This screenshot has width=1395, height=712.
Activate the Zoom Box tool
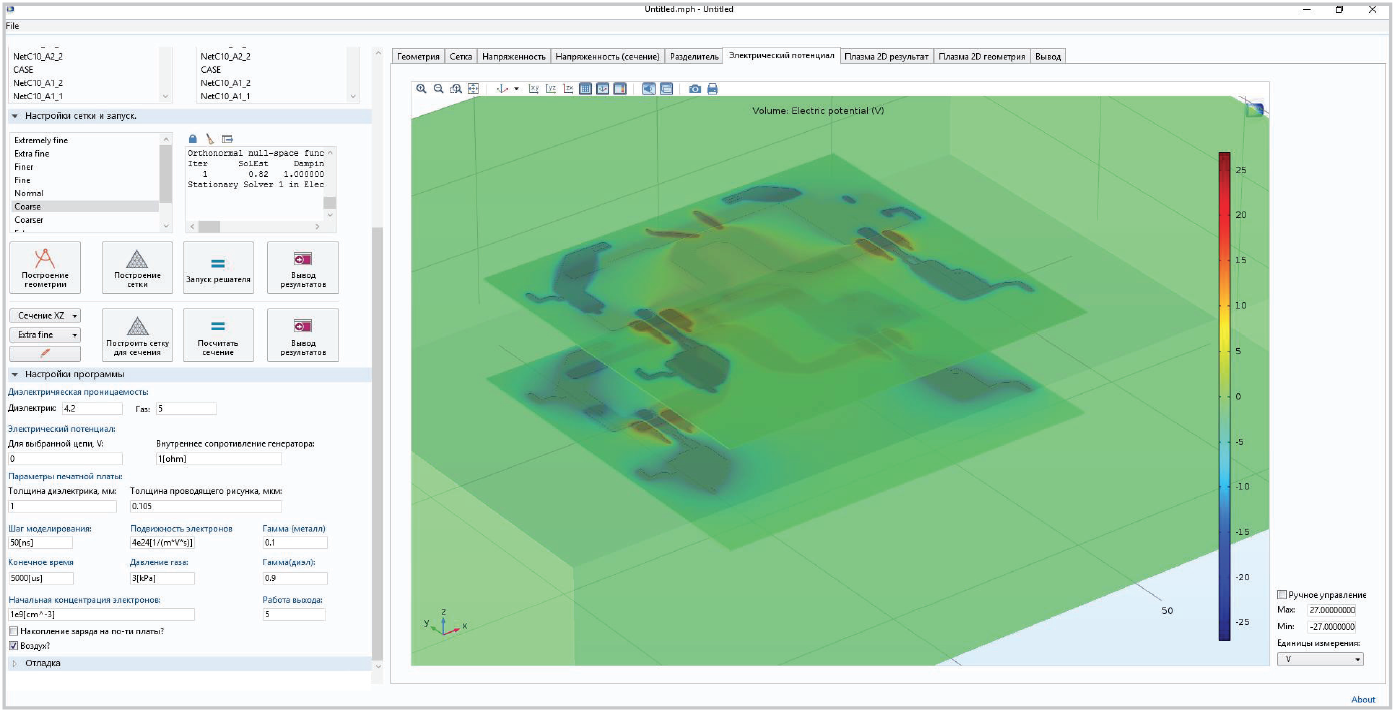[456, 89]
